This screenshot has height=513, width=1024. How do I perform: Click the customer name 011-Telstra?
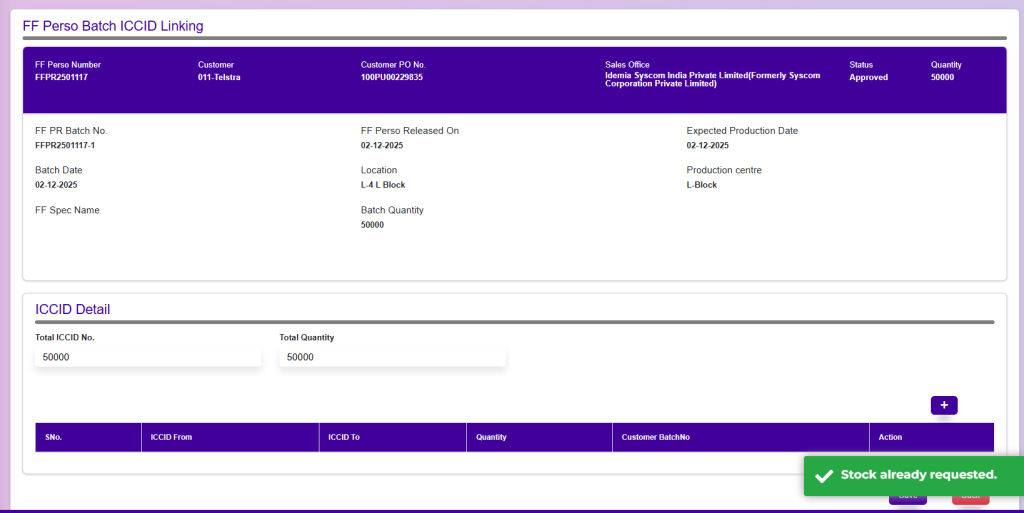click(x=219, y=77)
